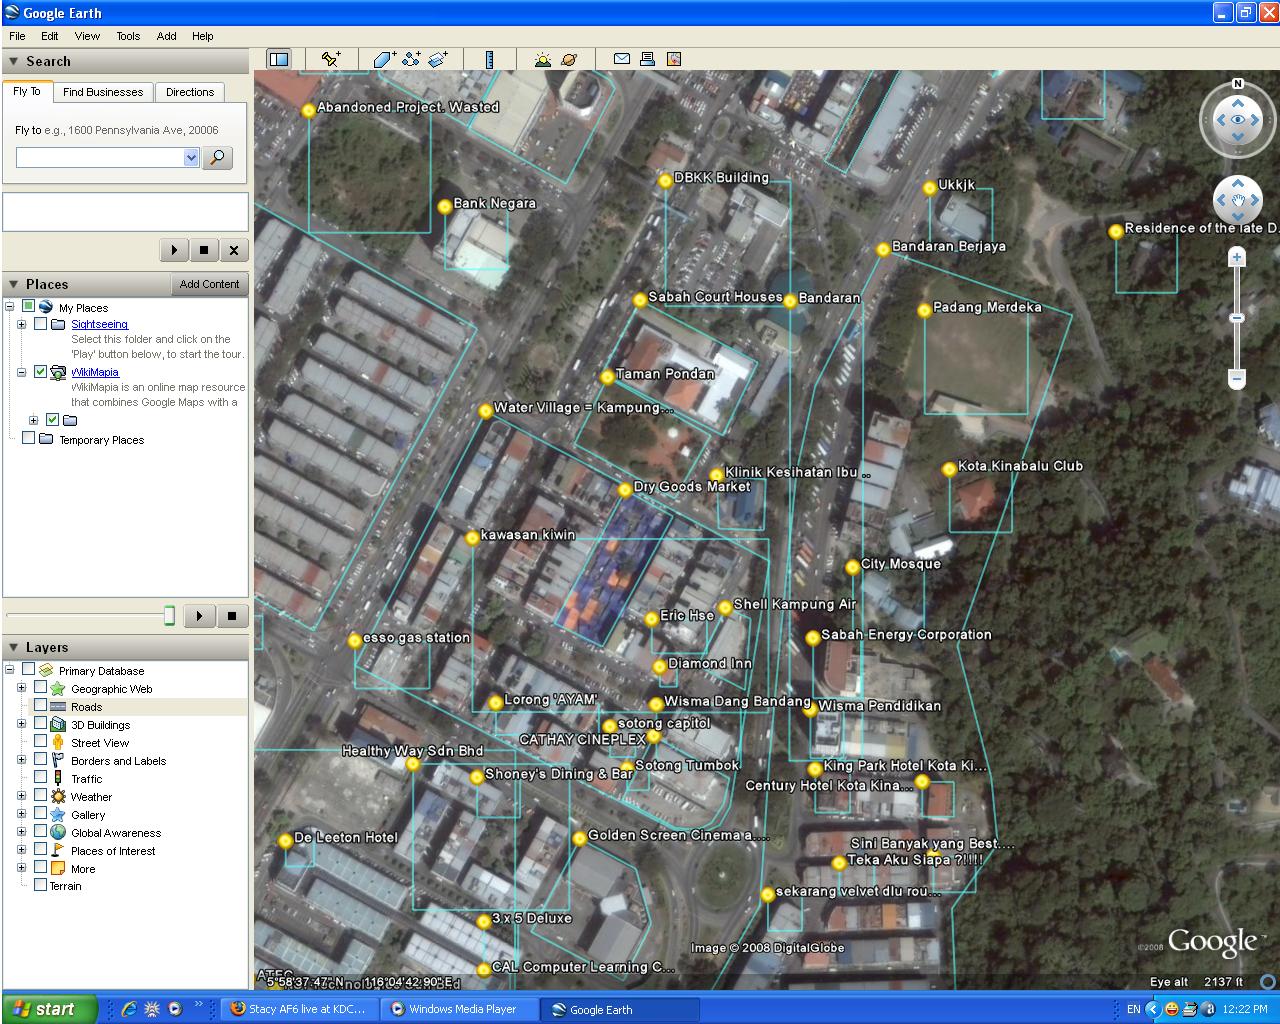Click the Windows start button
The height and width of the screenshot is (1024, 1280).
pyautogui.click(x=49, y=1009)
